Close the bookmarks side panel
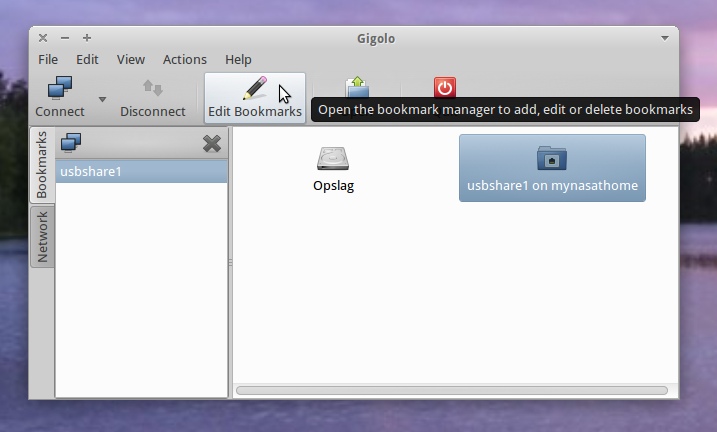This screenshot has height=432, width=717. 212,144
